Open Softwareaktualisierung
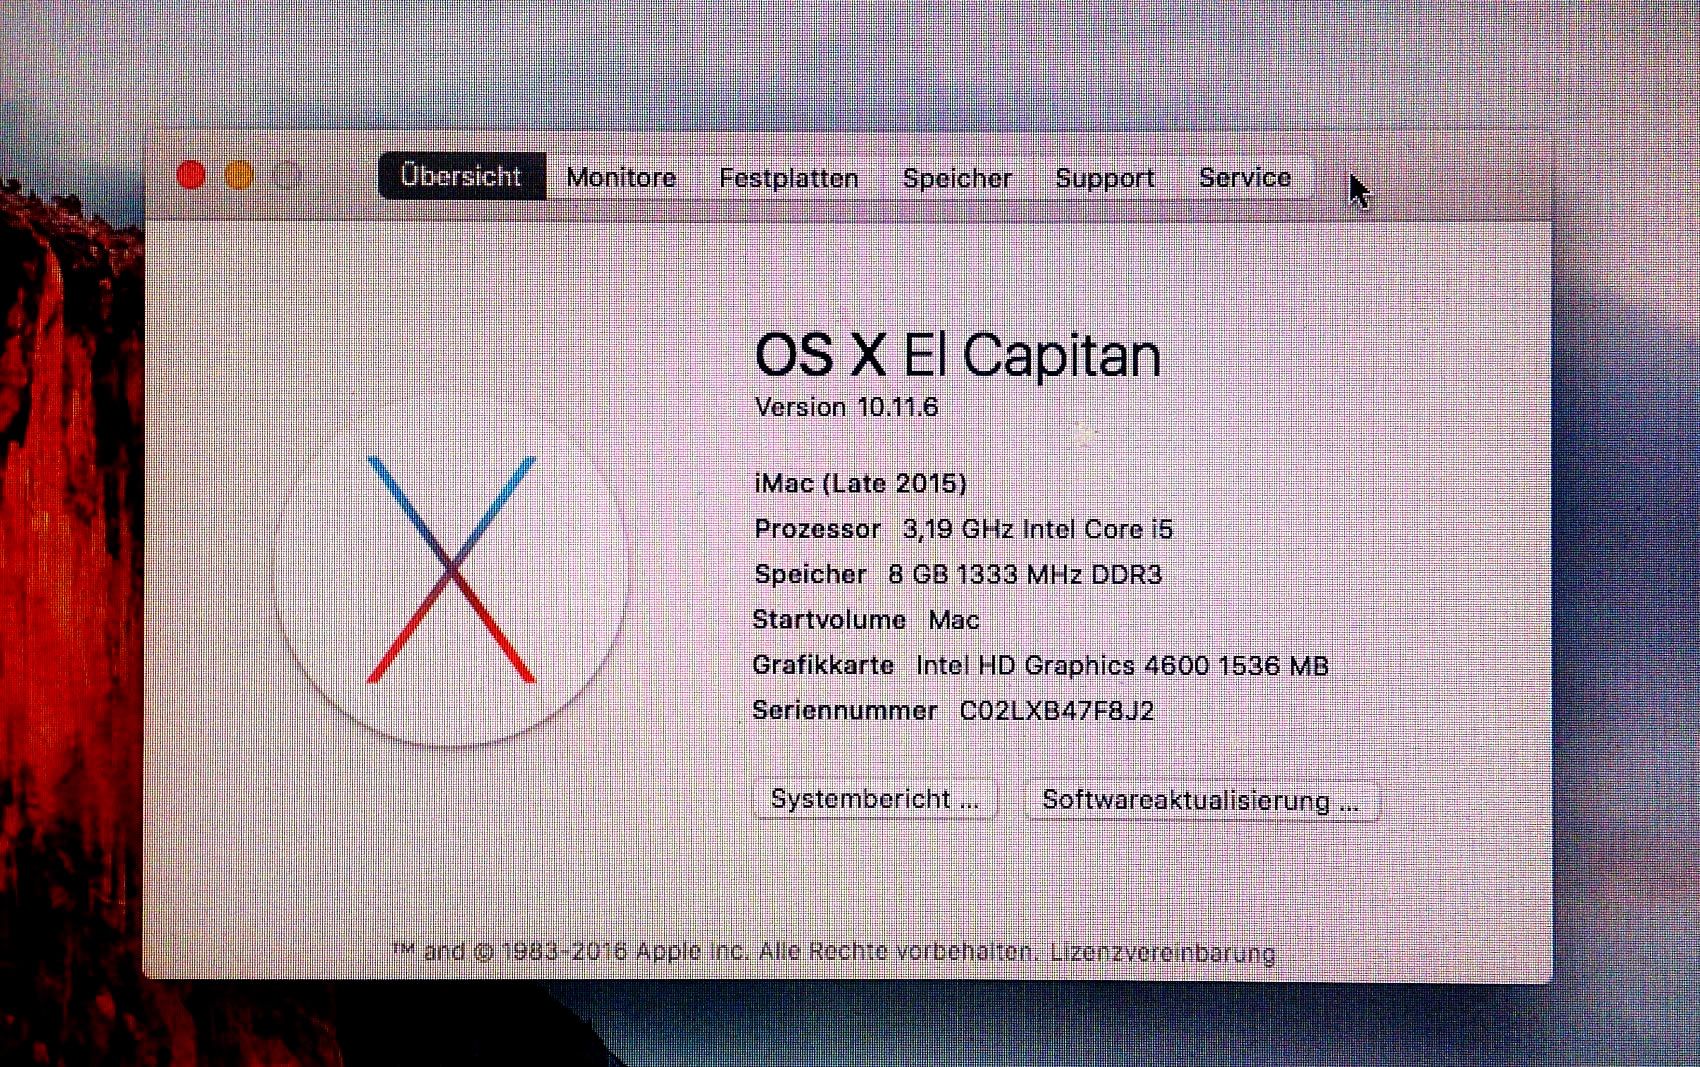Image resolution: width=1700 pixels, height=1067 pixels. [x=1201, y=801]
